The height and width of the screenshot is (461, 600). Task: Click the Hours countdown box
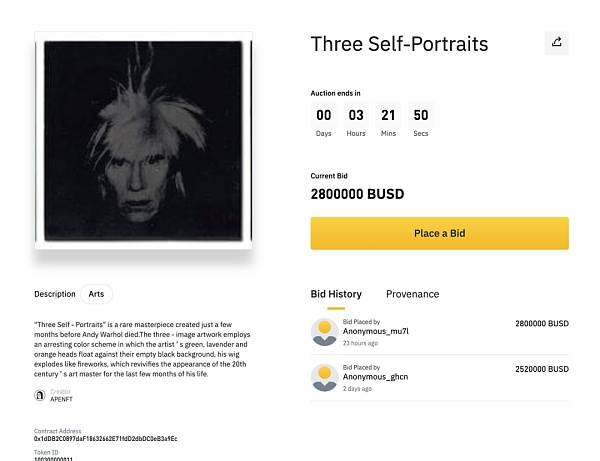[x=356, y=121]
